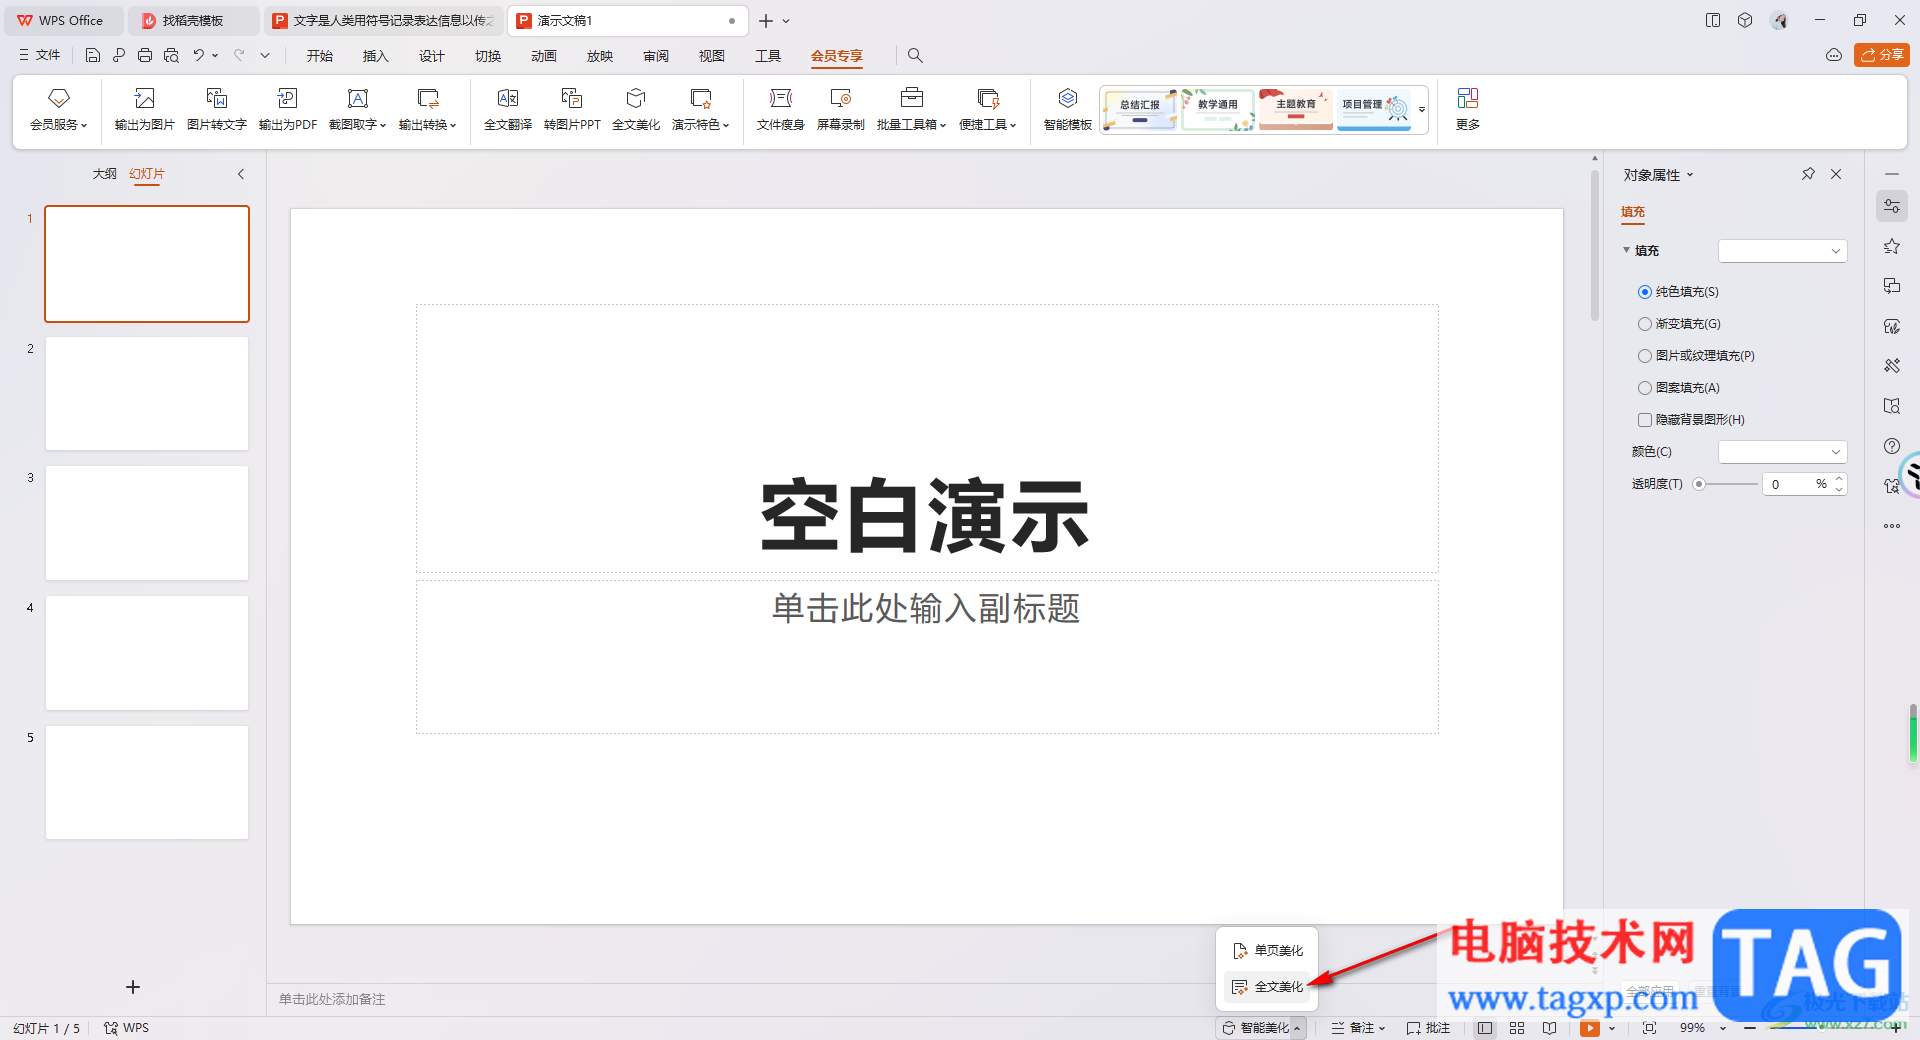Screen dimensions: 1920x1040
Task: Open the 填充 preset dropdown
Action: 1782,251
